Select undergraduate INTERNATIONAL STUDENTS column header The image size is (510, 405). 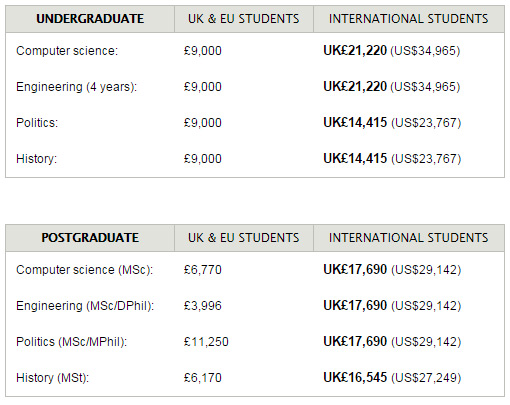[409, 19]
